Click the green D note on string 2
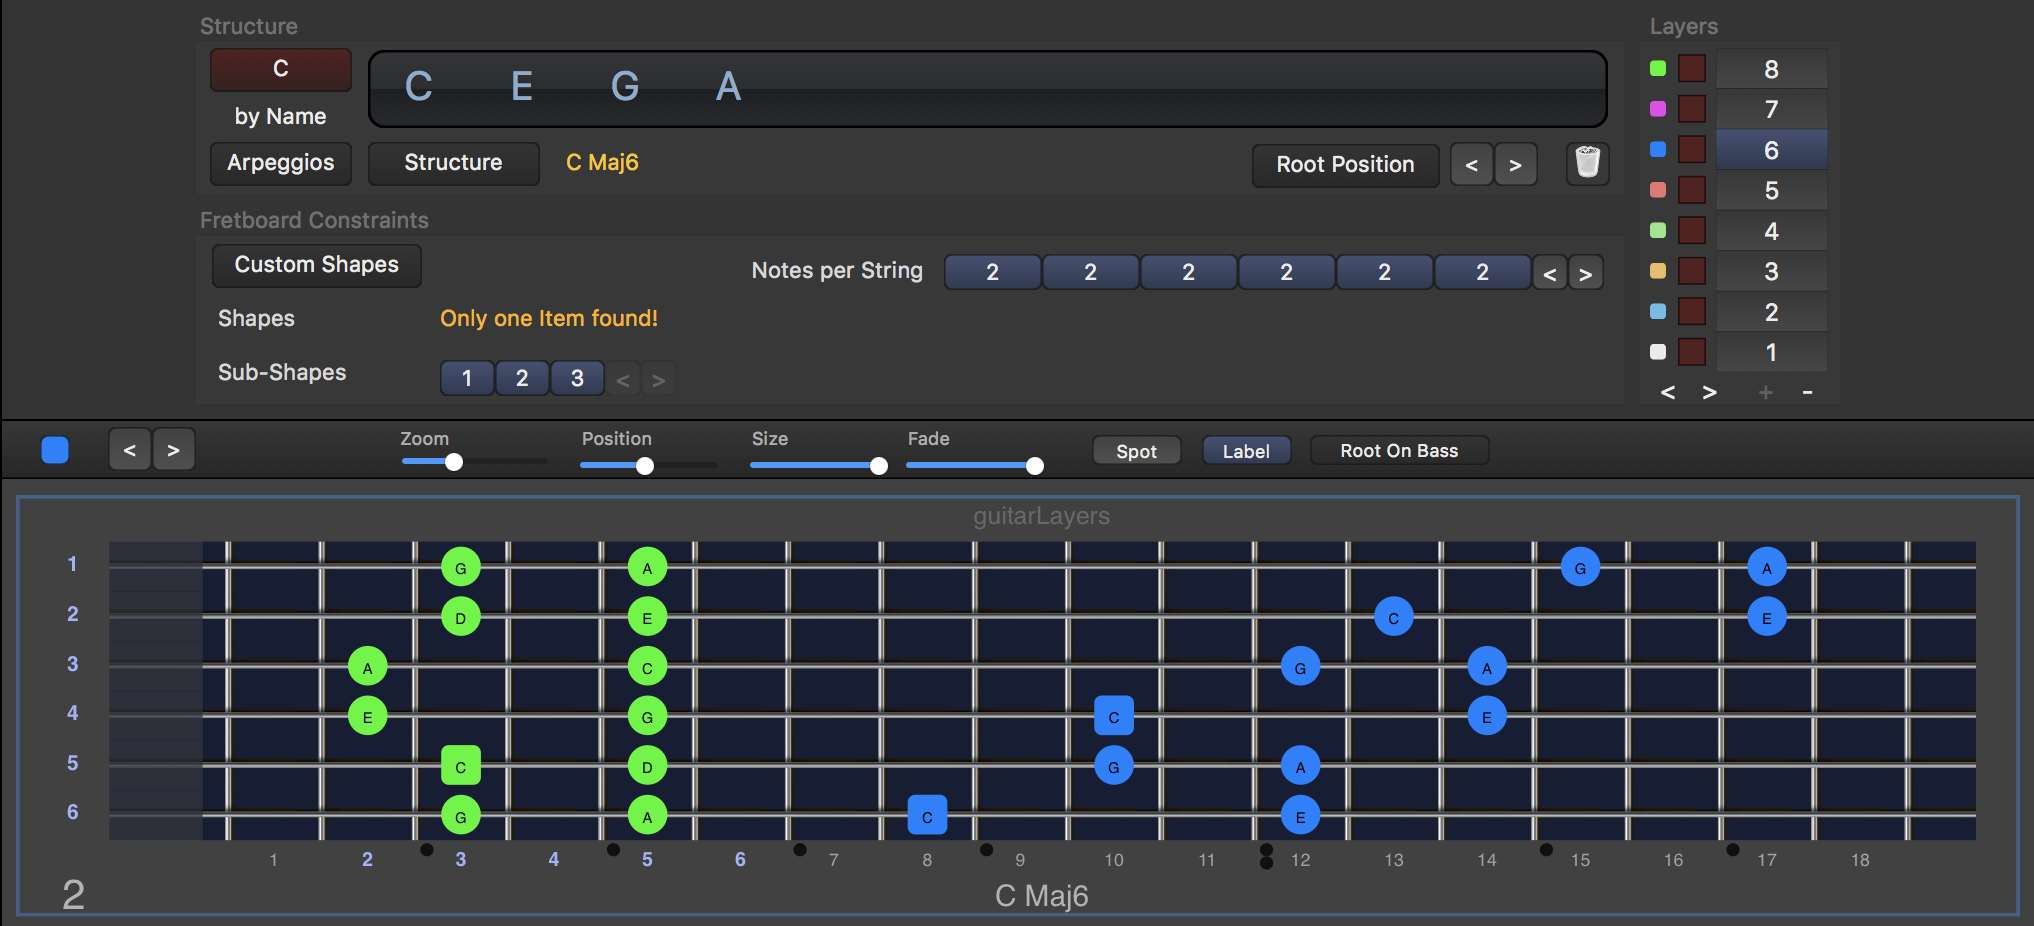 pyautogui.click(x=460, y=617)
